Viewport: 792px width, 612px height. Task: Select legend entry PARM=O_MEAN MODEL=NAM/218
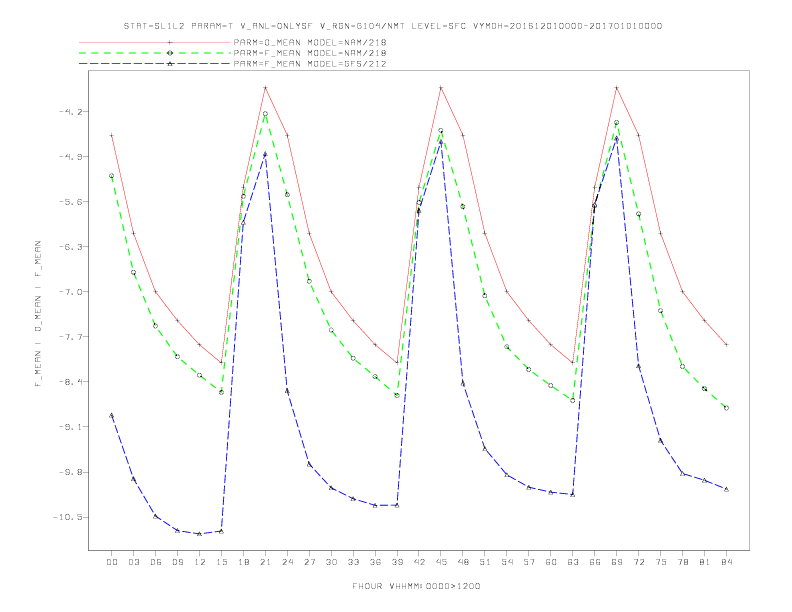(310, 42)
